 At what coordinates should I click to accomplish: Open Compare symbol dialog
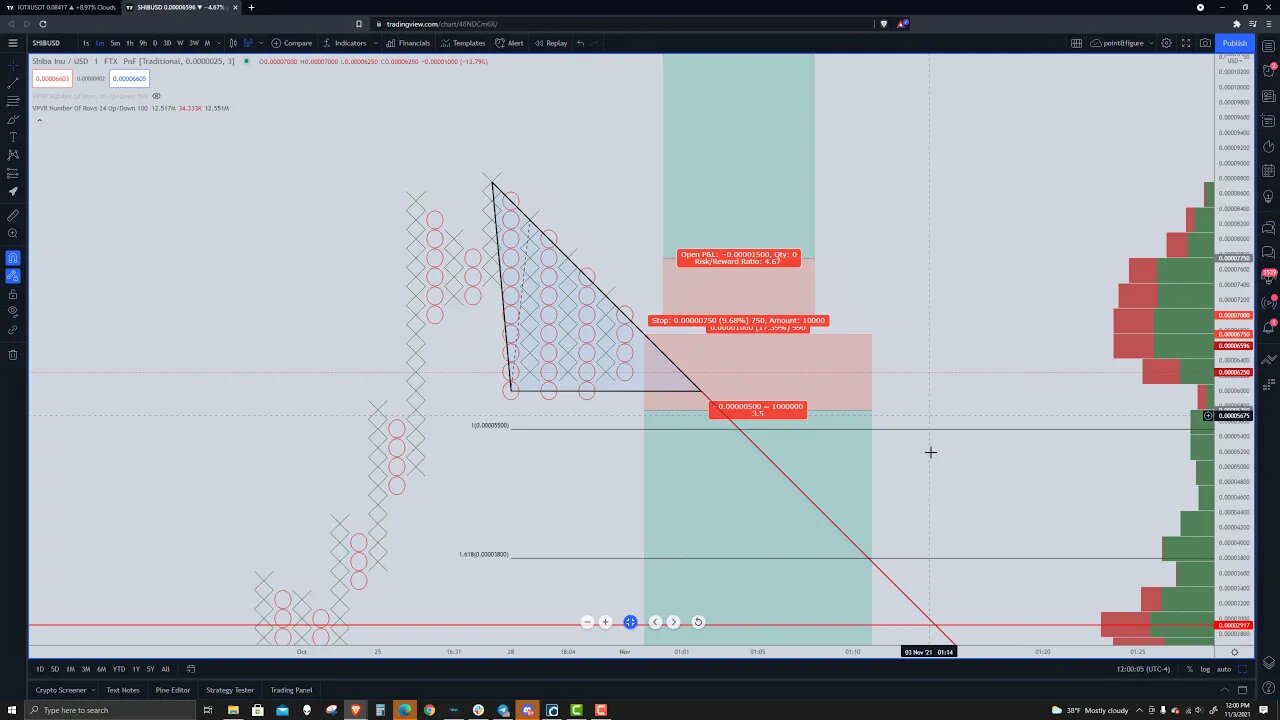(x=292, y=43)
